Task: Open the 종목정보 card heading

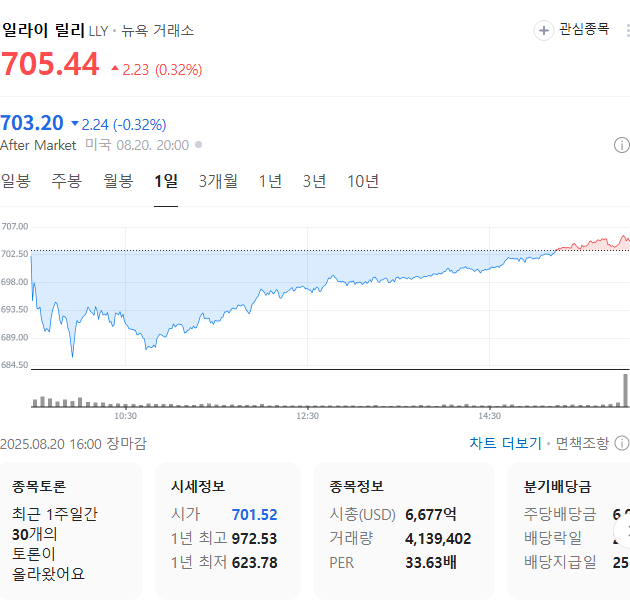Action: (356, 486)
